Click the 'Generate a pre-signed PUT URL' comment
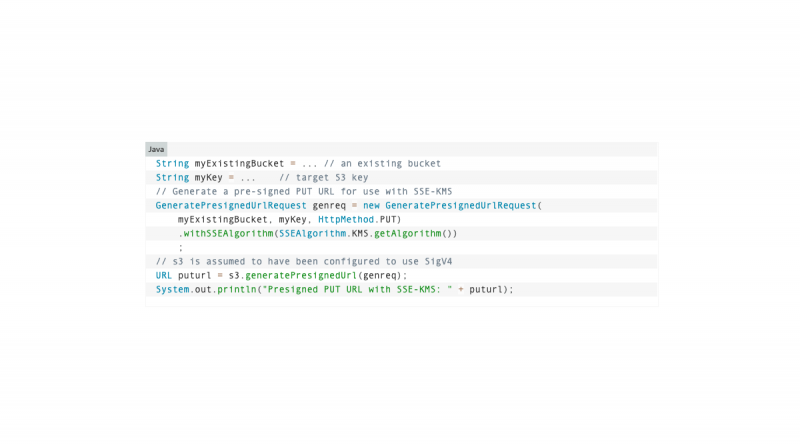800x445 pixels. (304, 191)
